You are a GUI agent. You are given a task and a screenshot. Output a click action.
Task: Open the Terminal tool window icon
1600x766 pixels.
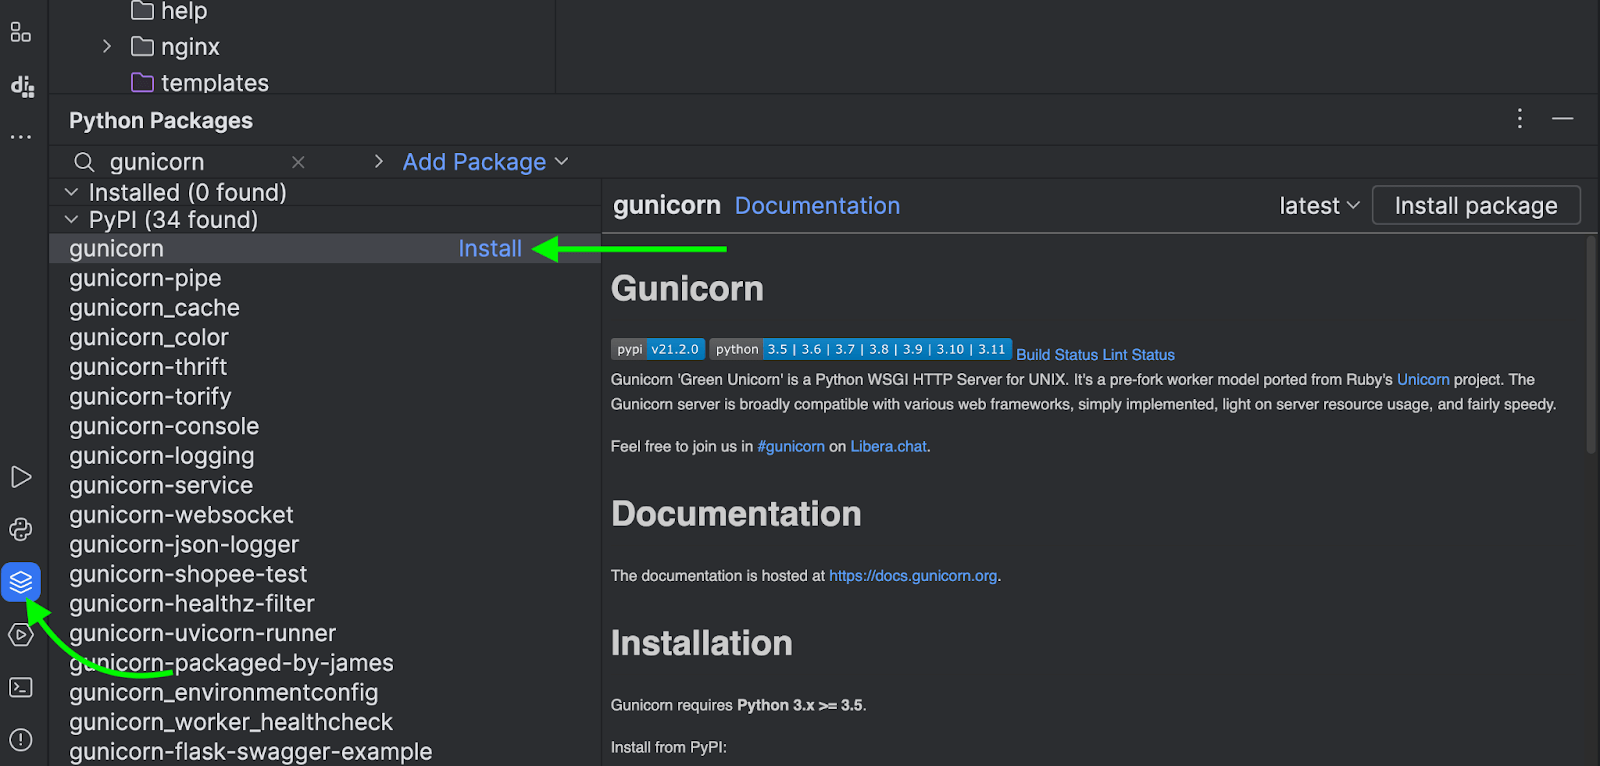click(x=21, y=687)
